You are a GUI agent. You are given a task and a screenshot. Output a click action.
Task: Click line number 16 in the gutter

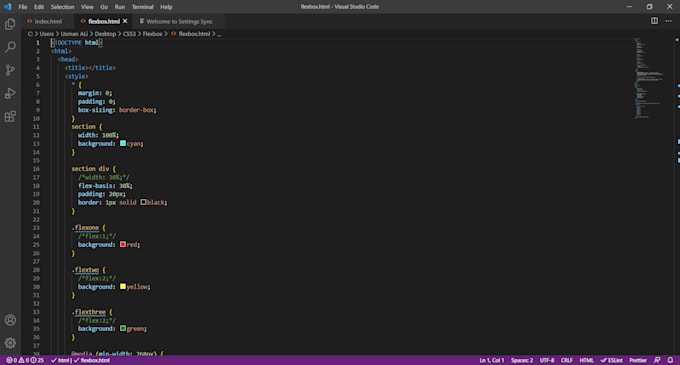36,169
